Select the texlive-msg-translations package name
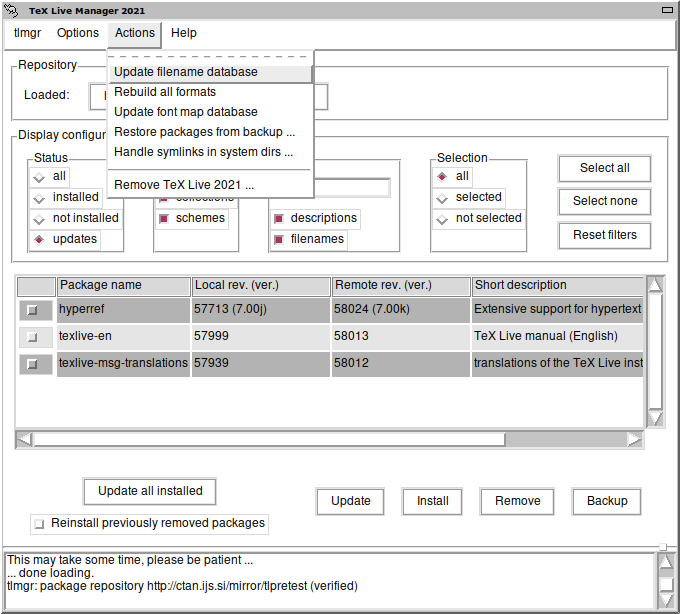Viewport: 680px width, 614px height. 123,363
